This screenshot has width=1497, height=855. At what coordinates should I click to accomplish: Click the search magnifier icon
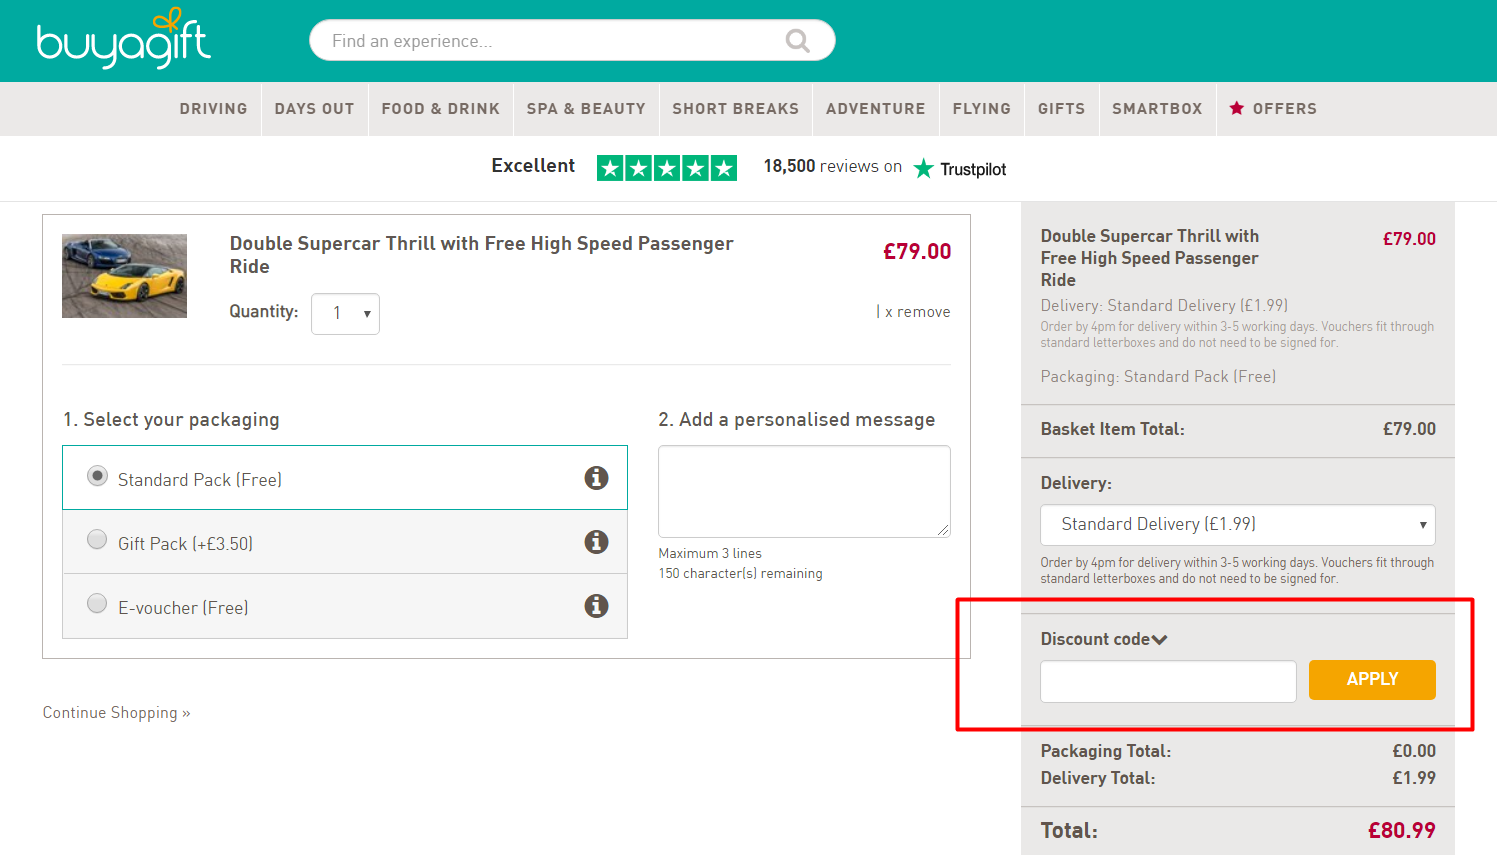pos(797,41)
